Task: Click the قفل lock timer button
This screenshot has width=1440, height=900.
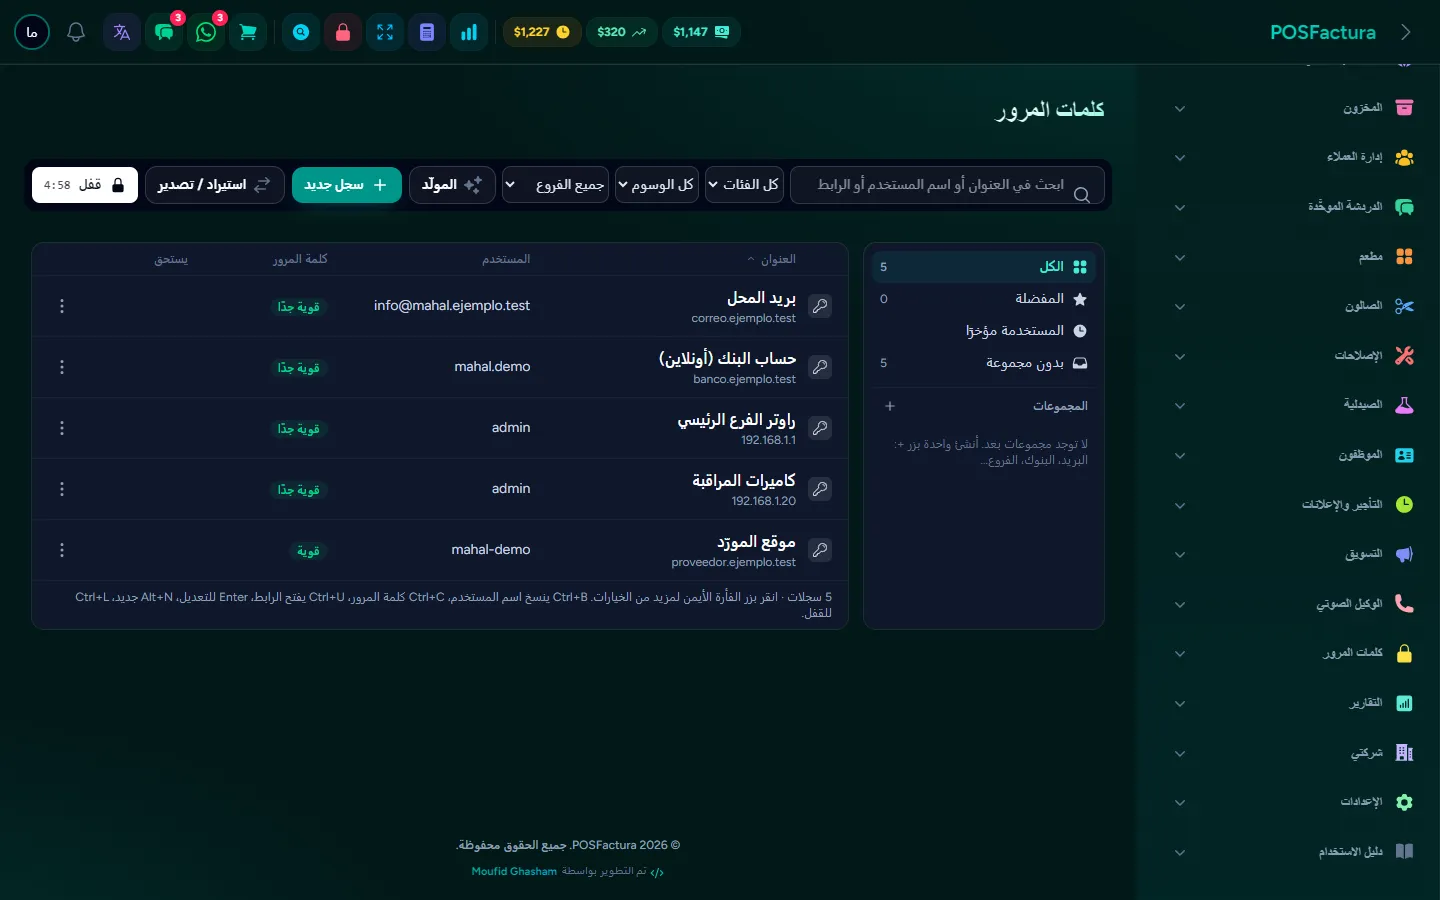Action: point(85,185)
